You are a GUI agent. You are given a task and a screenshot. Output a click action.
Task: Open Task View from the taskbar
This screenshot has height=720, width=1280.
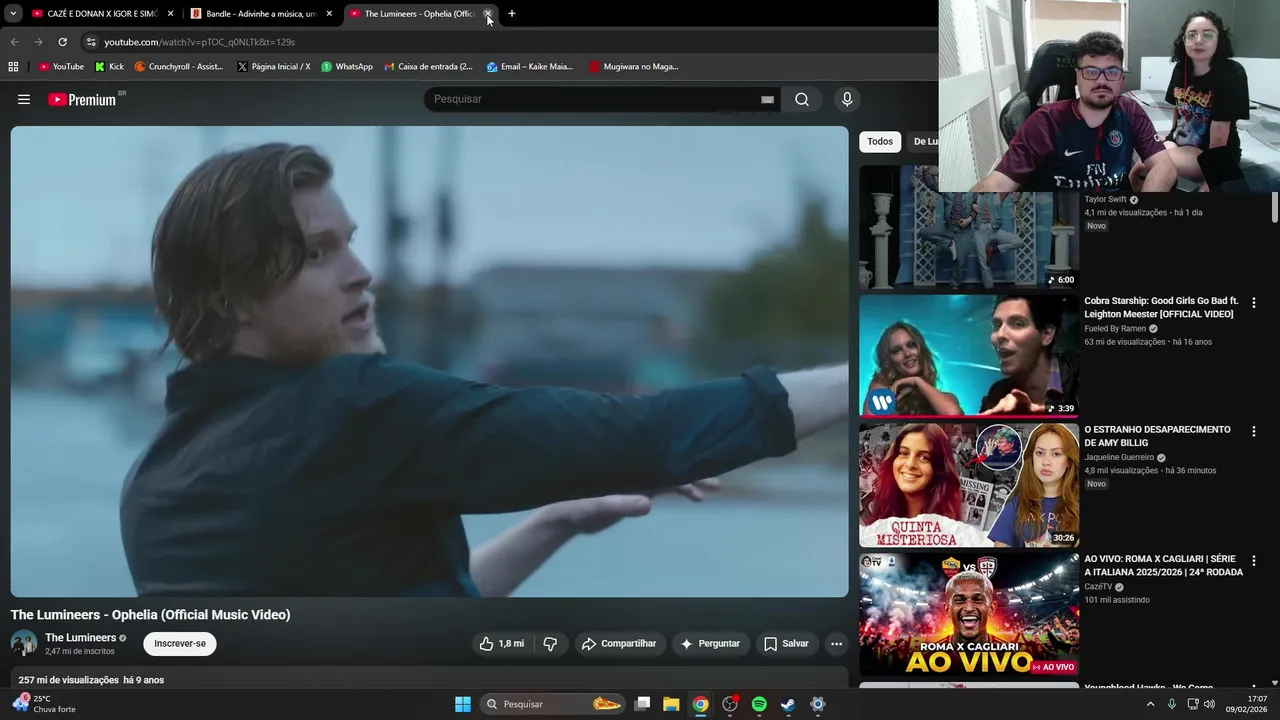(643, 704)
